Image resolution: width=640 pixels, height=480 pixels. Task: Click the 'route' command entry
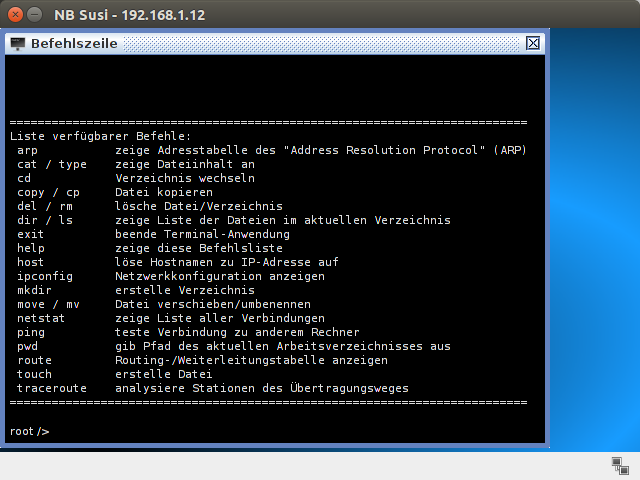tap(35, 360)
